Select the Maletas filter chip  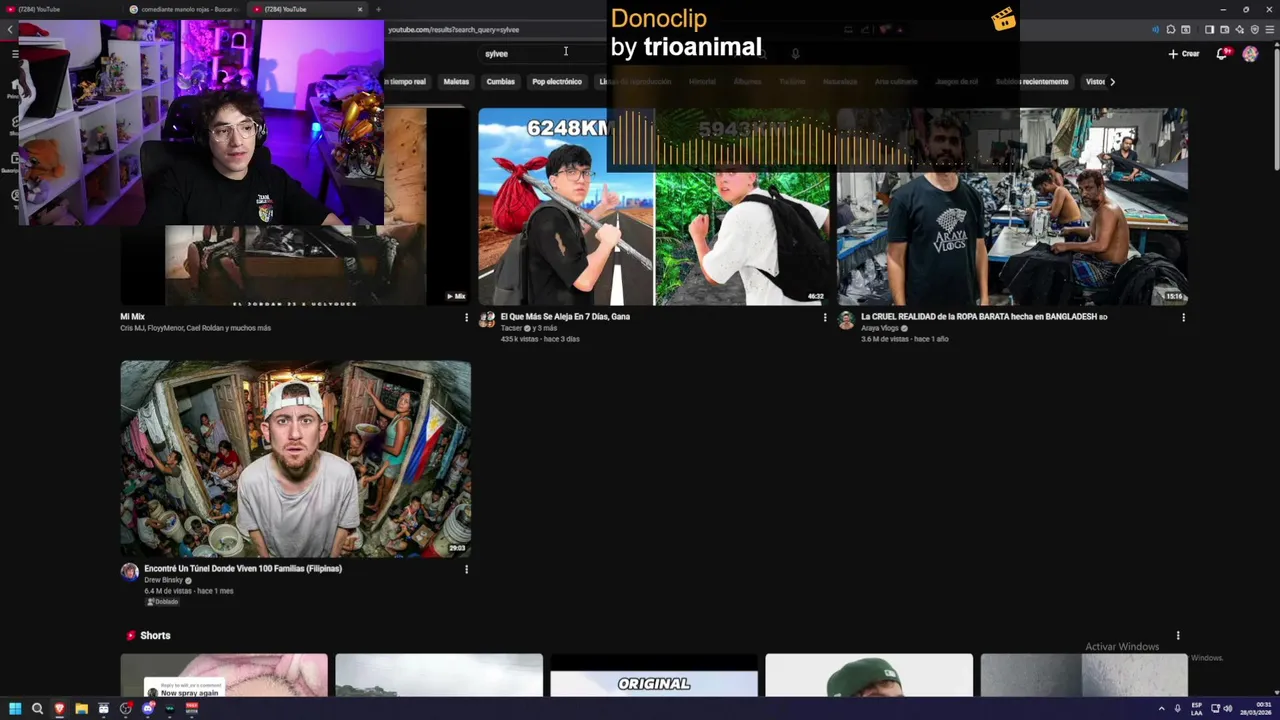coord(456,82)
